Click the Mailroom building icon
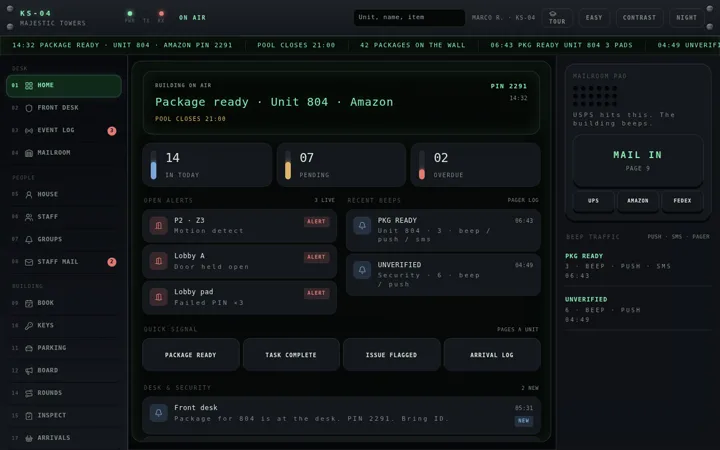Viewport: 720px width, 450px height. pos(29,153)
